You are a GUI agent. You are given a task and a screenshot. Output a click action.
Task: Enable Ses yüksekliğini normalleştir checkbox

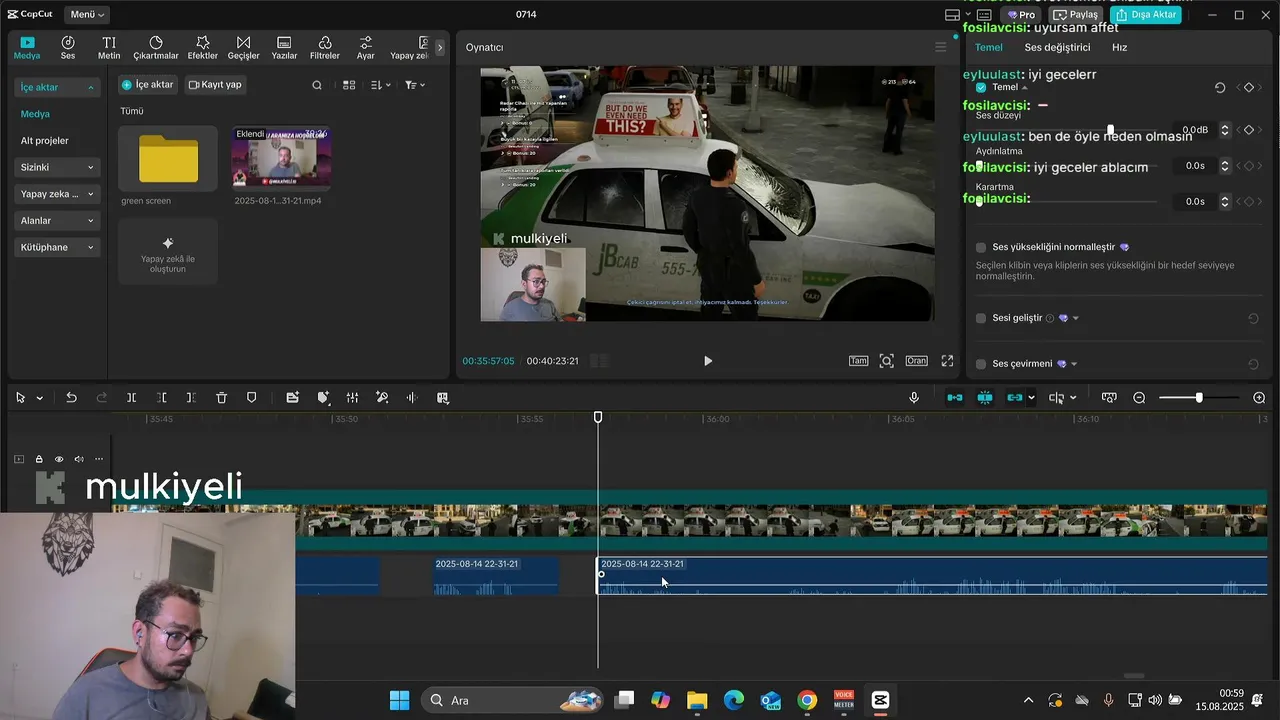(981, 247)
